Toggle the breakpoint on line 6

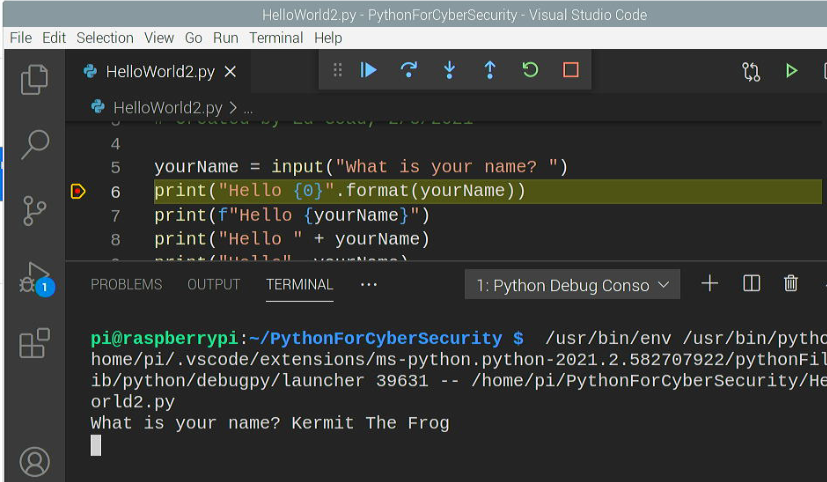tap(78, 191)
